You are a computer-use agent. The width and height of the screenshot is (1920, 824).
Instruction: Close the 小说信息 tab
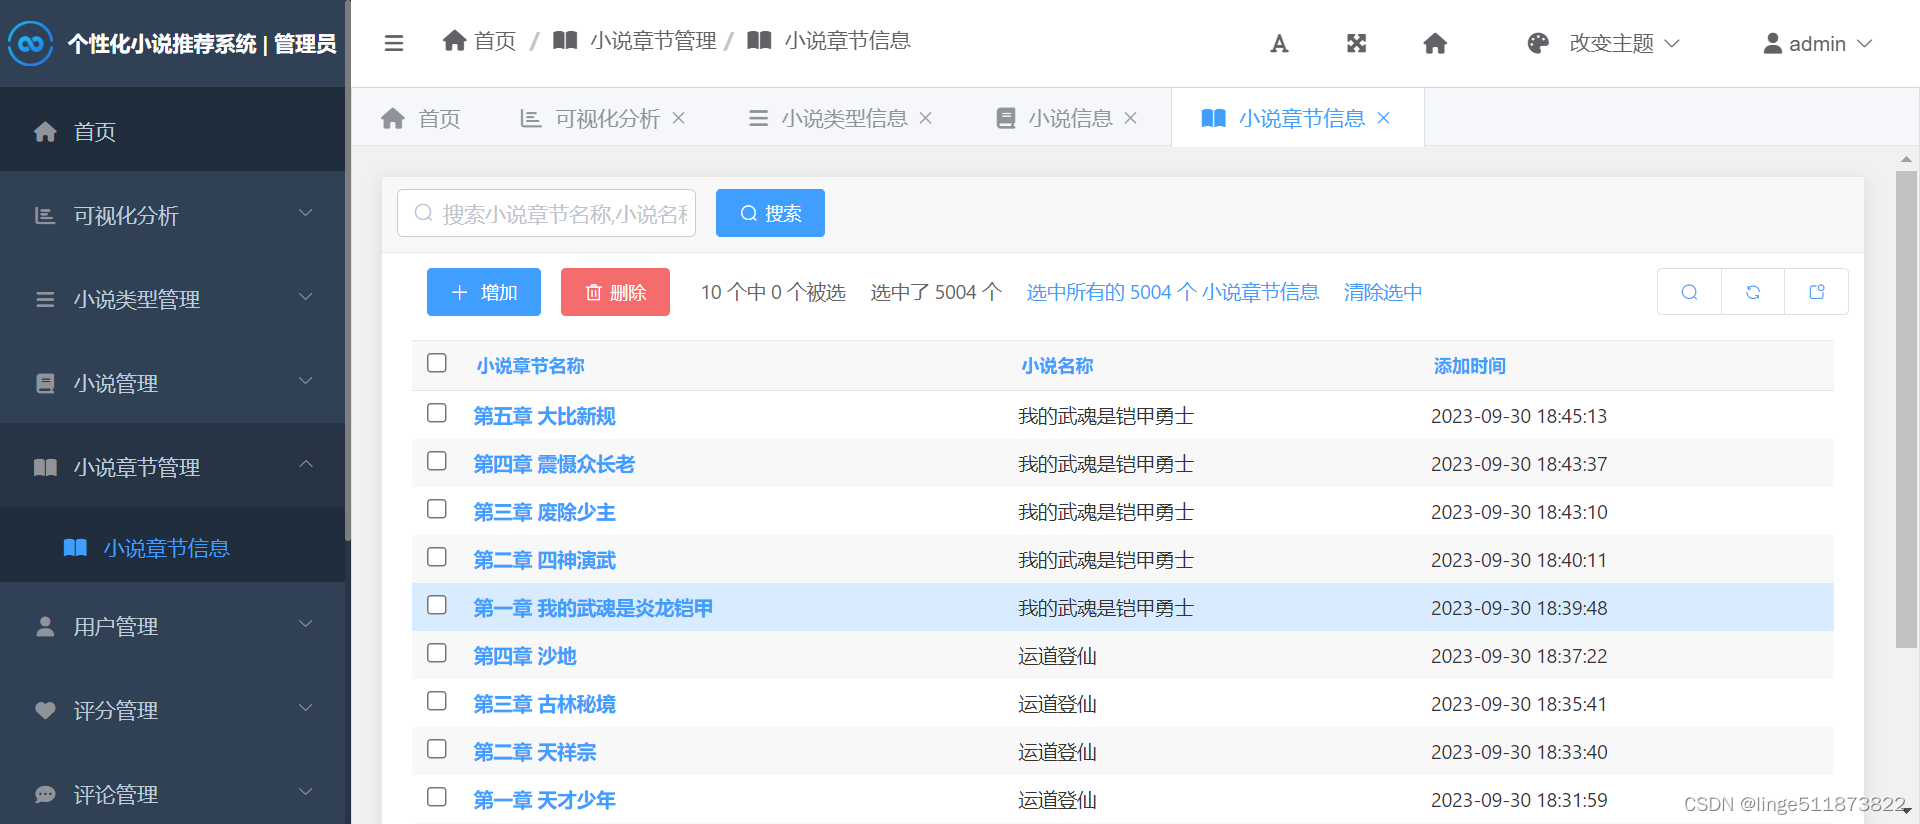click(1130, 118)
